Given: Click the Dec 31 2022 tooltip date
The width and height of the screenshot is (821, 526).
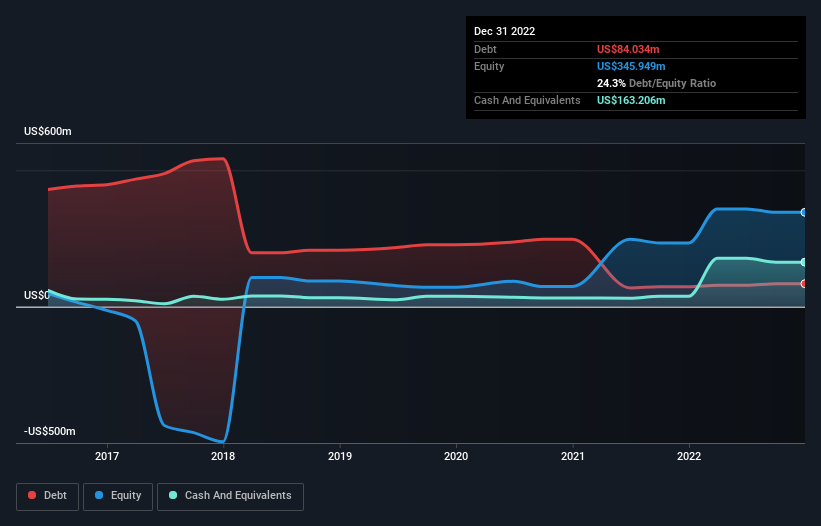Looking at the screenshot, I should coord(505,31).
